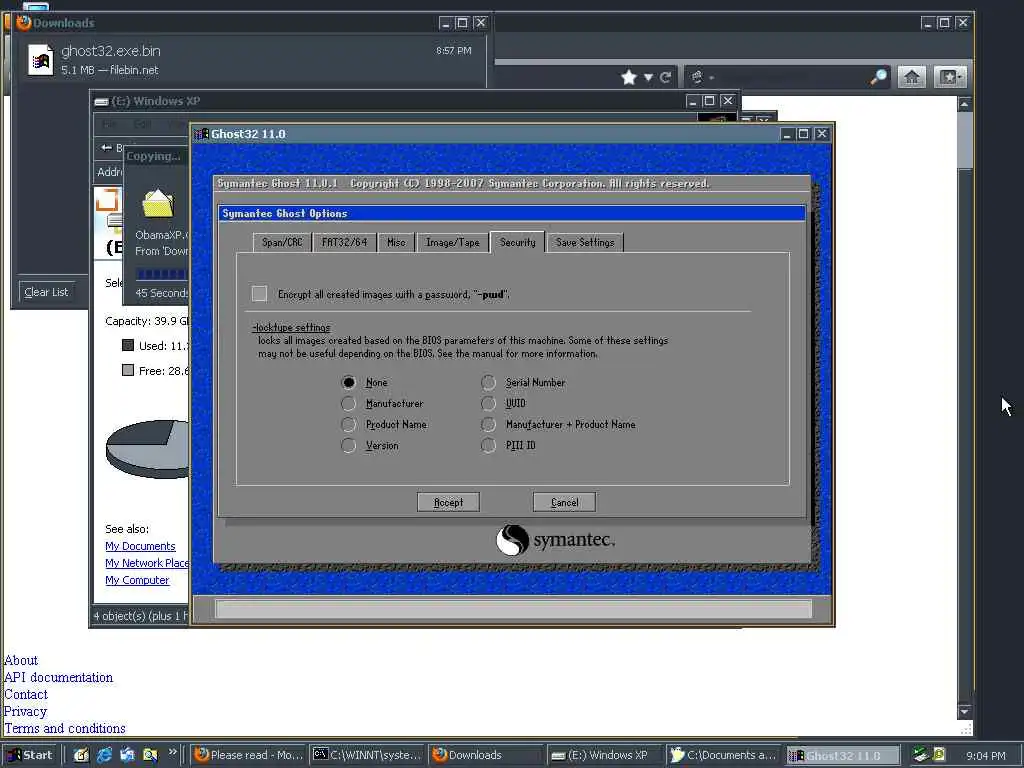This screenshot has height=768, width=1024.
Task: Switch to (E:) Windows XP taskbar button
Action: (x=603, y=755)
